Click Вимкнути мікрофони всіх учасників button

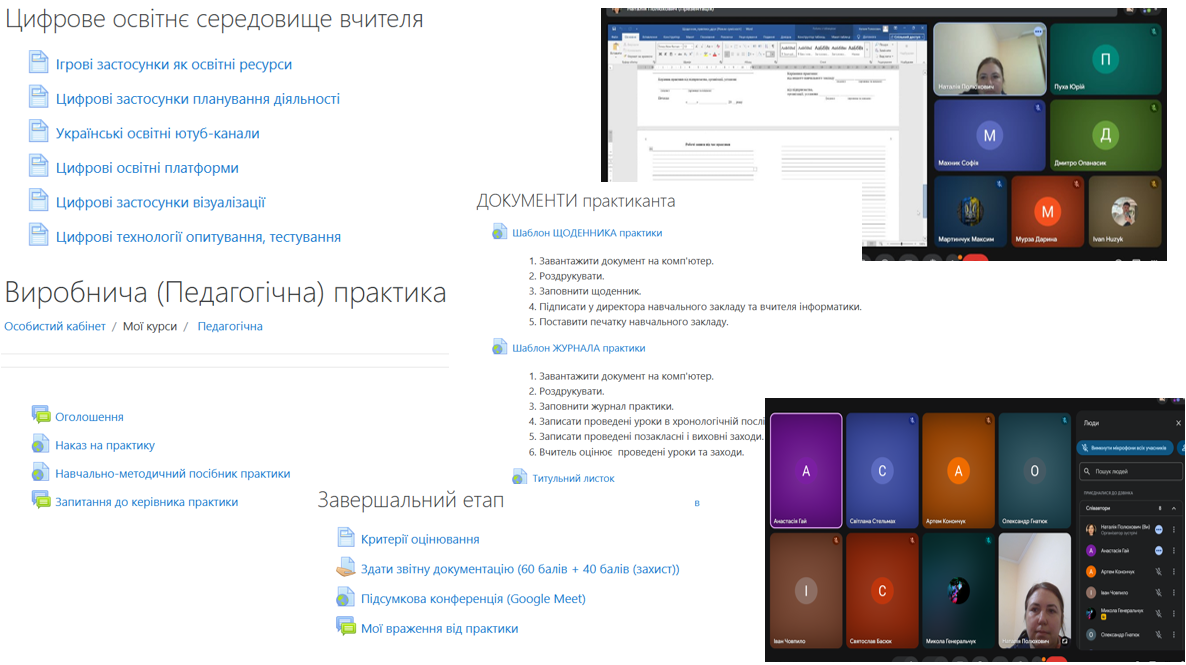(x=1121, y=449)
